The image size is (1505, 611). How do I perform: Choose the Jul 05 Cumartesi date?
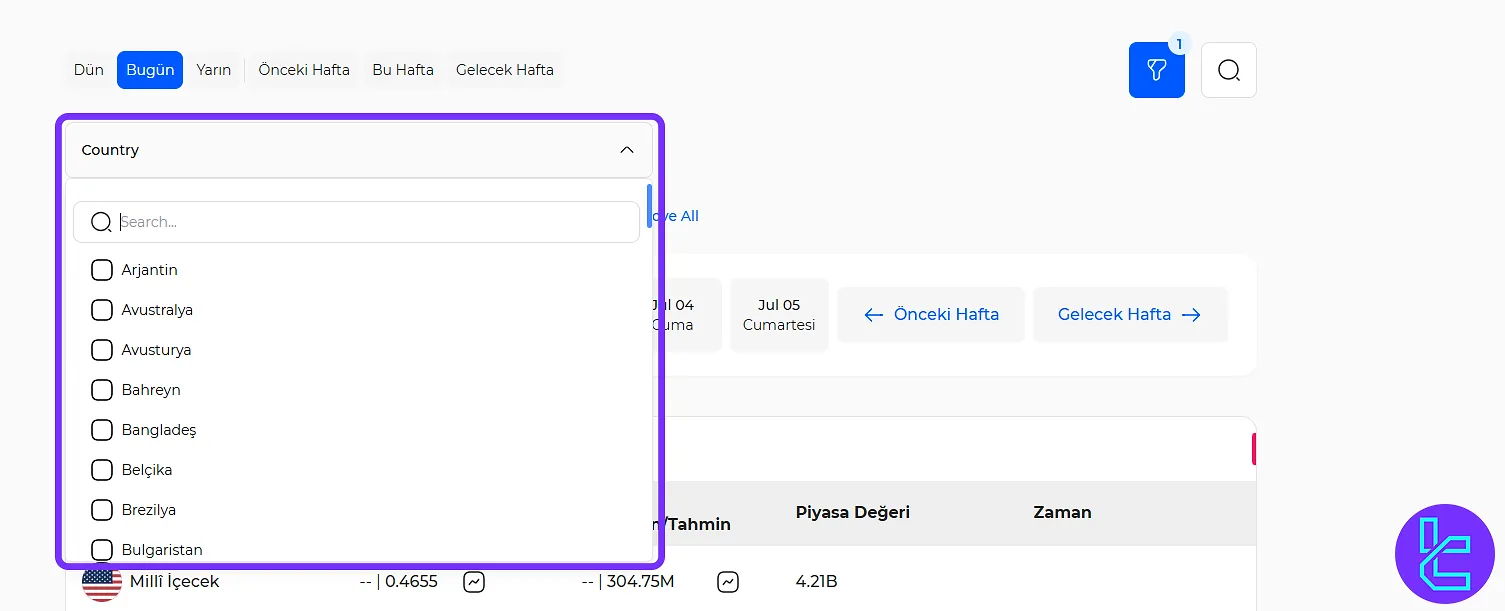coord(779,315)
